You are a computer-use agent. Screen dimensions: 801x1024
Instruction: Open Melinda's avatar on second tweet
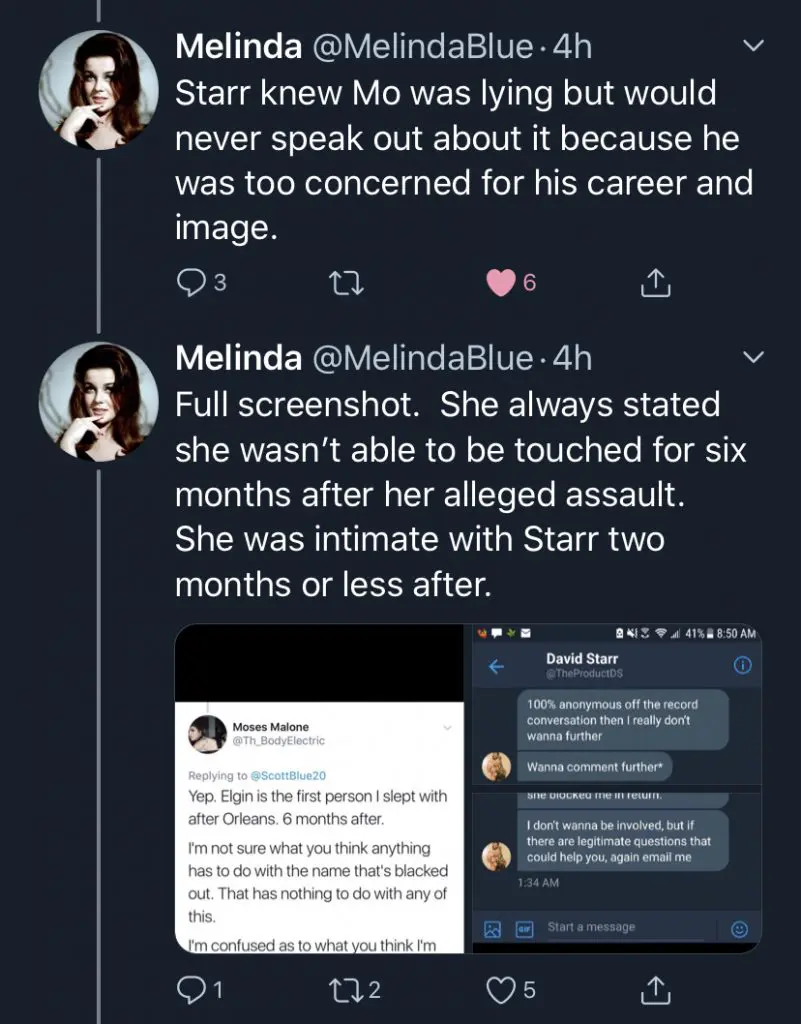pyautogui.click(x=98, y=401)
